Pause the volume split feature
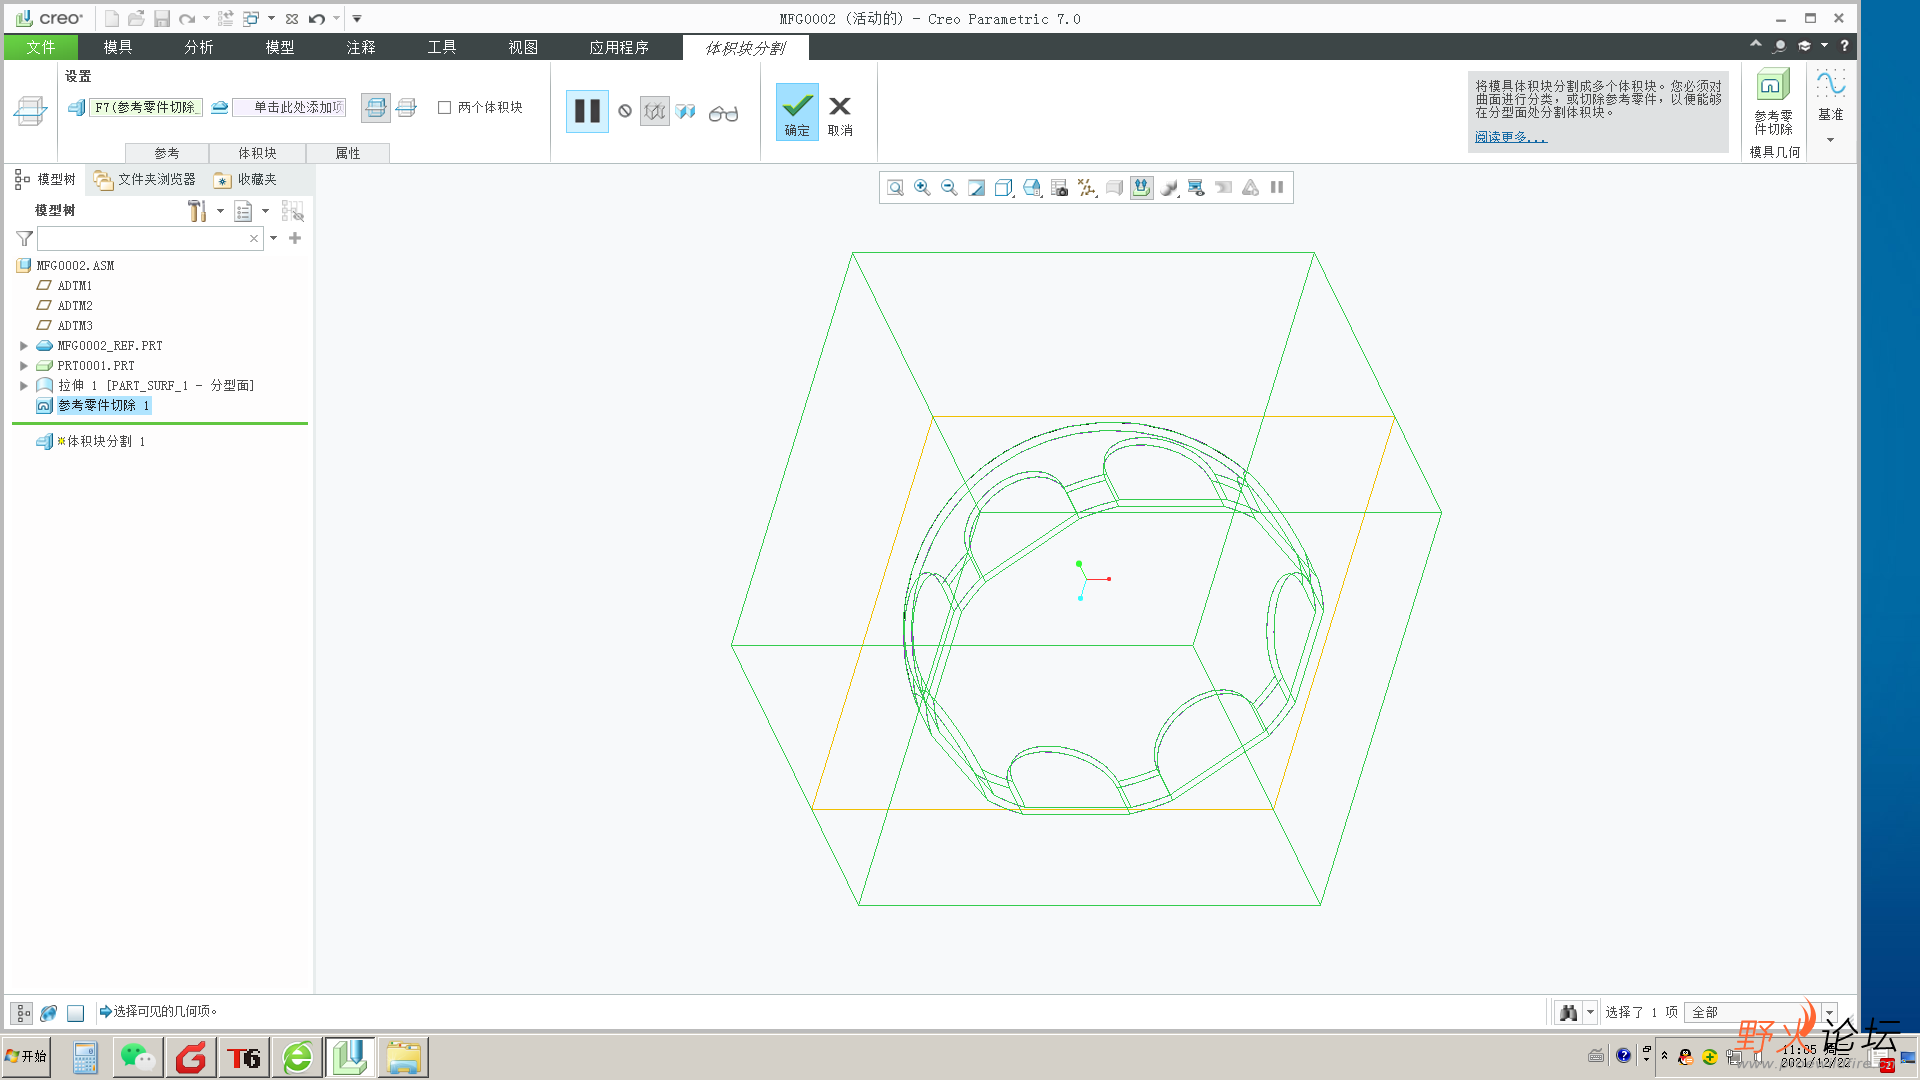Viewport: 1920px width, 1080px height. pyautogui.click(x=587, y=111)
